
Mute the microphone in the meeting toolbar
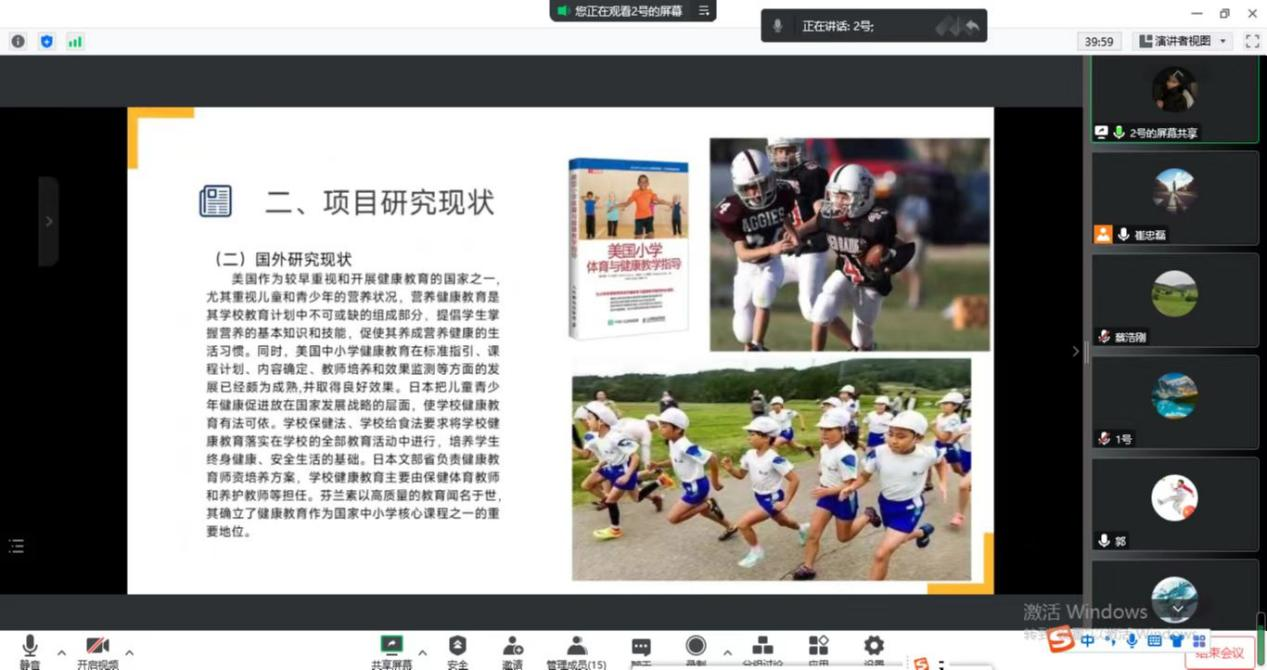tap(30, 648)
